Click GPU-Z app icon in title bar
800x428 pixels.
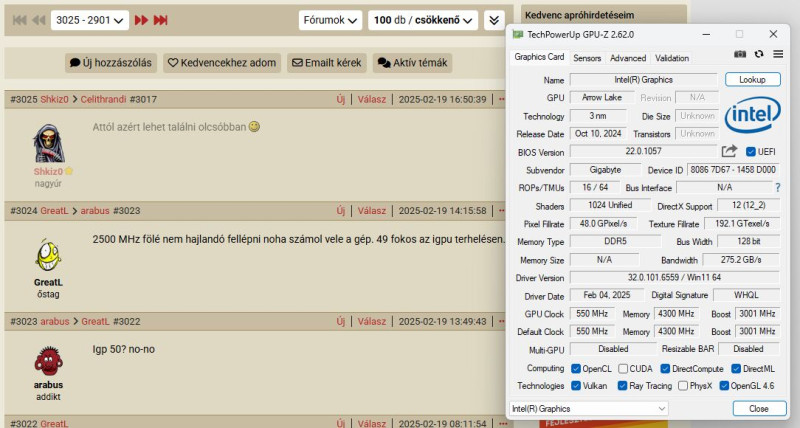[x=518, y=35]
